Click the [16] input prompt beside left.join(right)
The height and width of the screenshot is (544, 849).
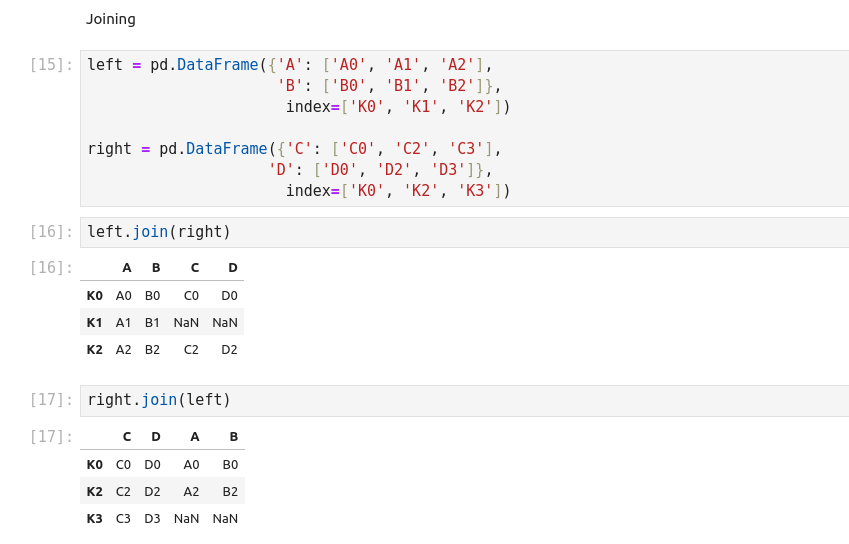pos(51,232)
